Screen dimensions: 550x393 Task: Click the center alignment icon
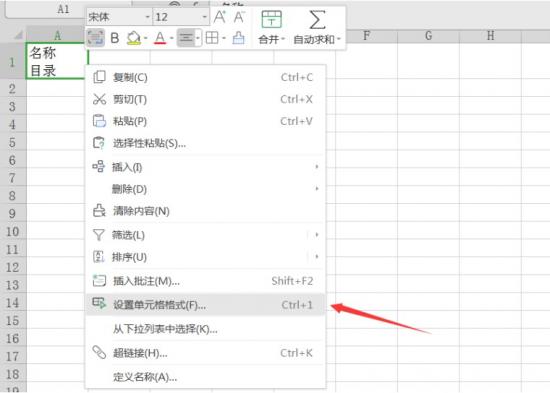tap(186, 38)
